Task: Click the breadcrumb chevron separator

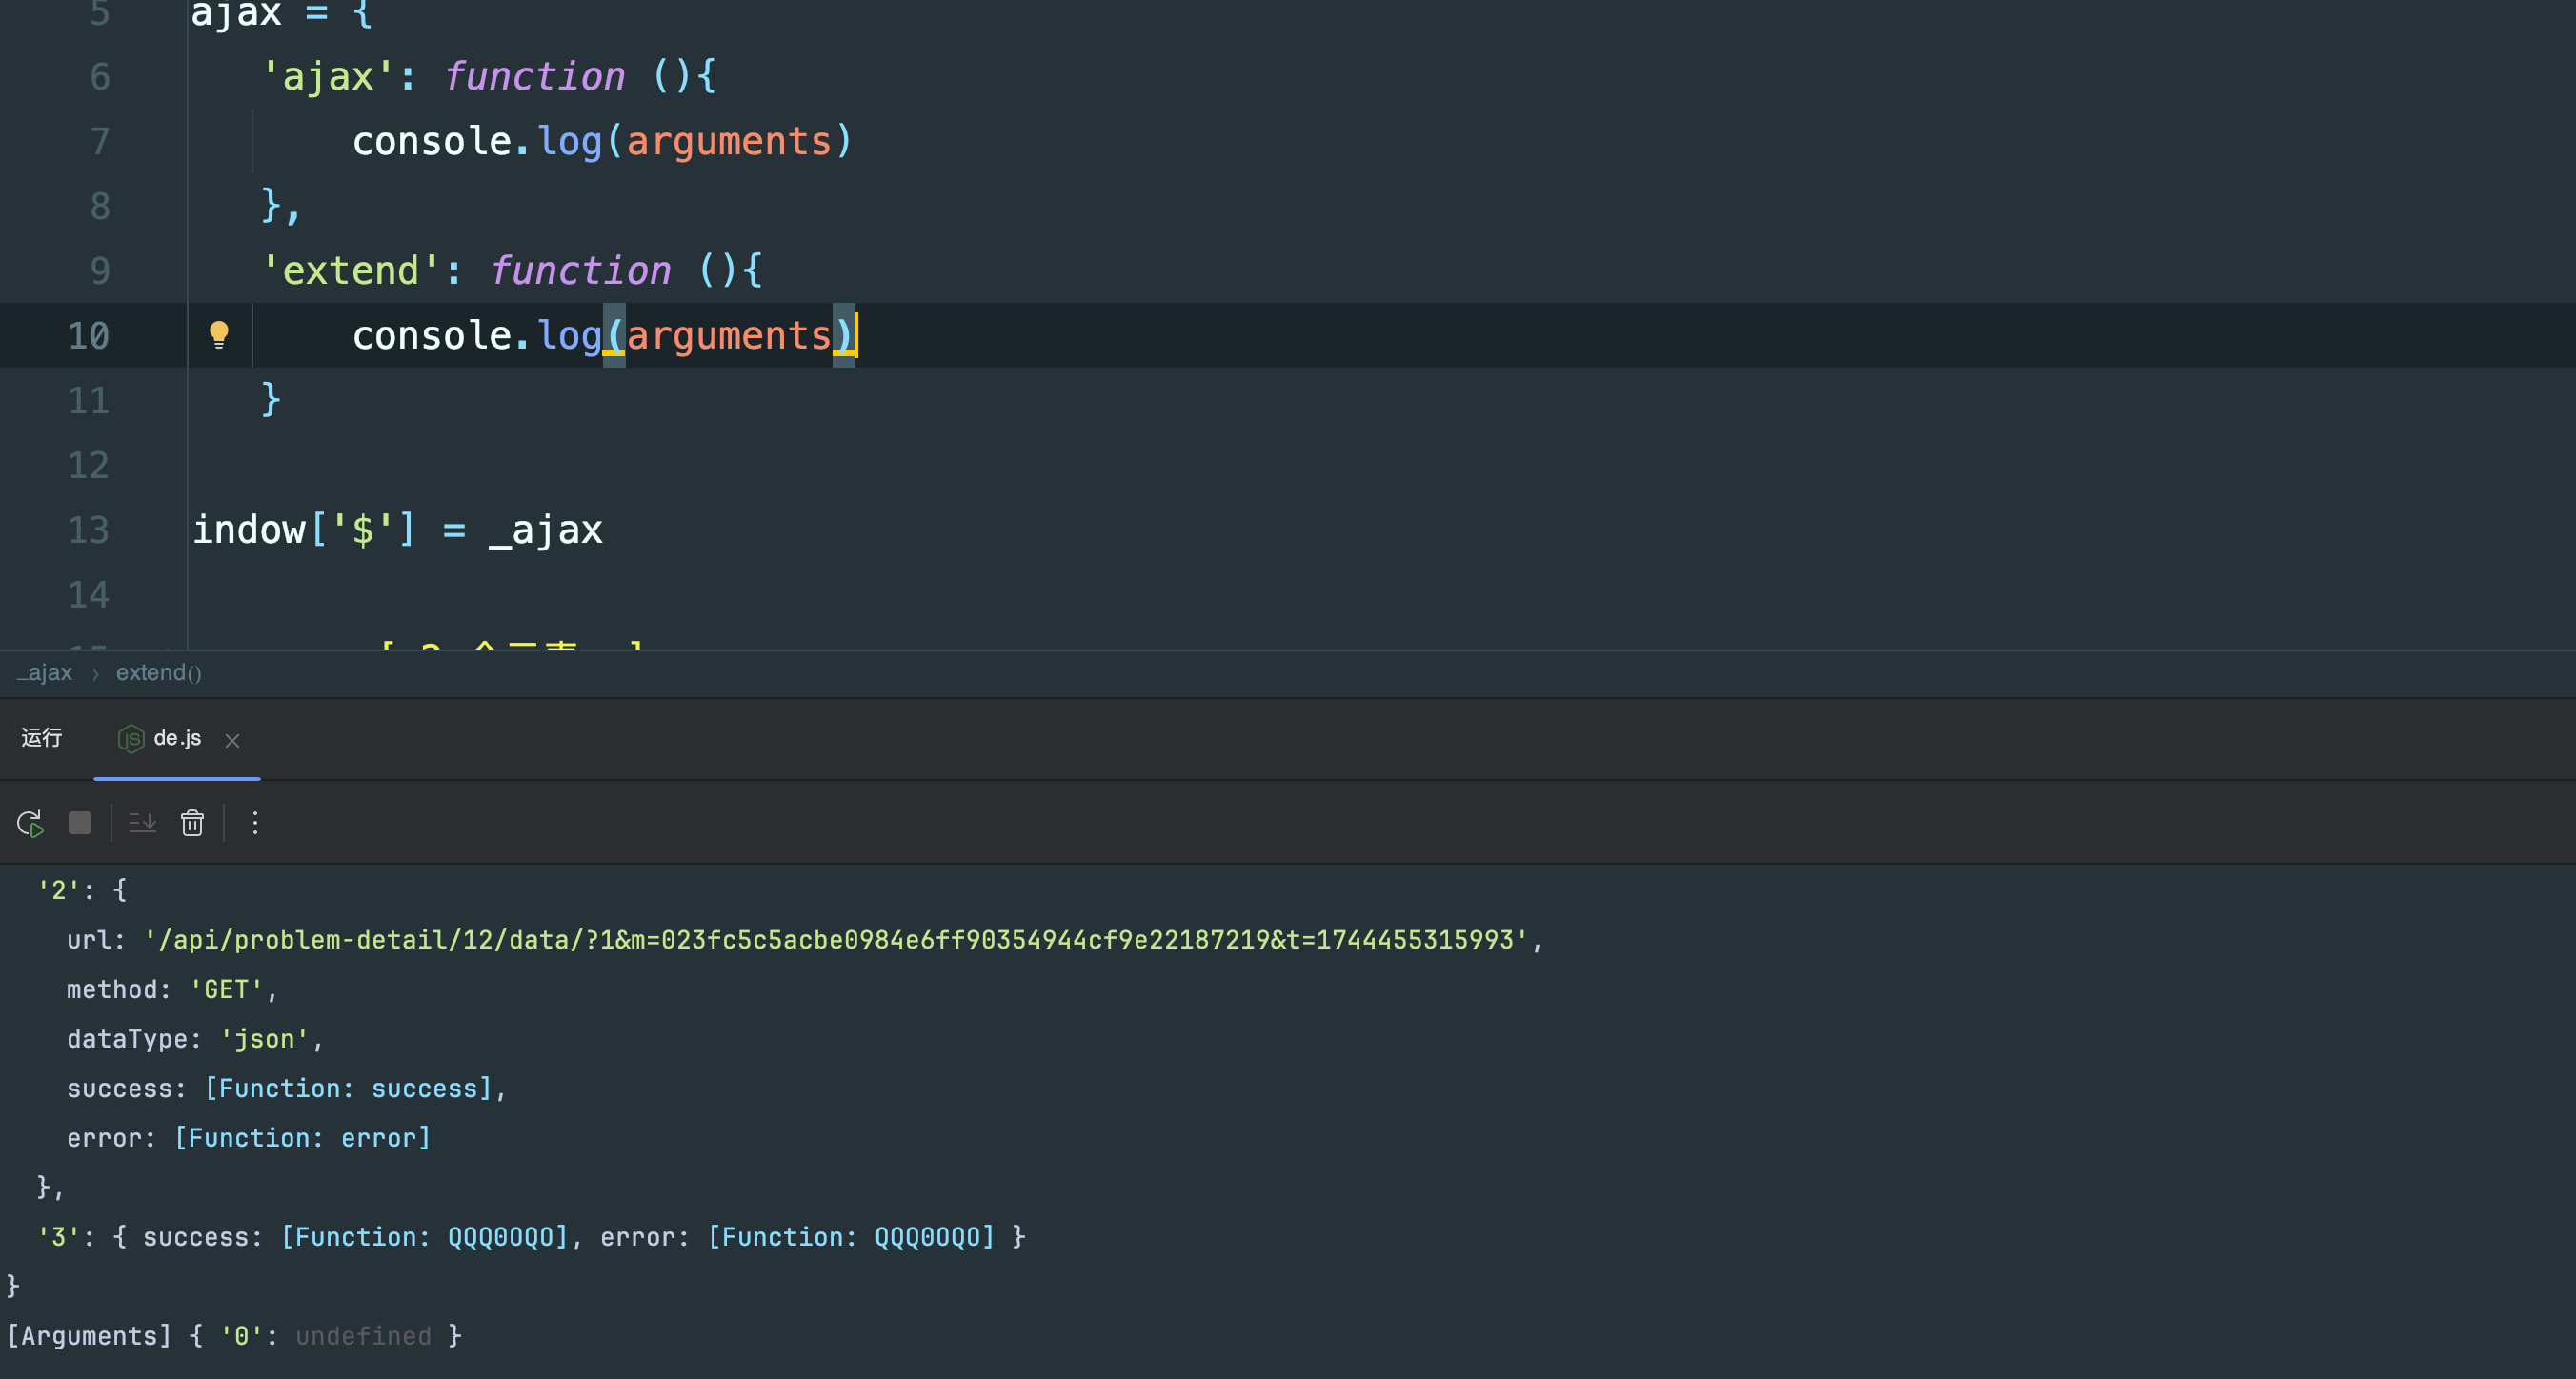Action: coord(95,674)
